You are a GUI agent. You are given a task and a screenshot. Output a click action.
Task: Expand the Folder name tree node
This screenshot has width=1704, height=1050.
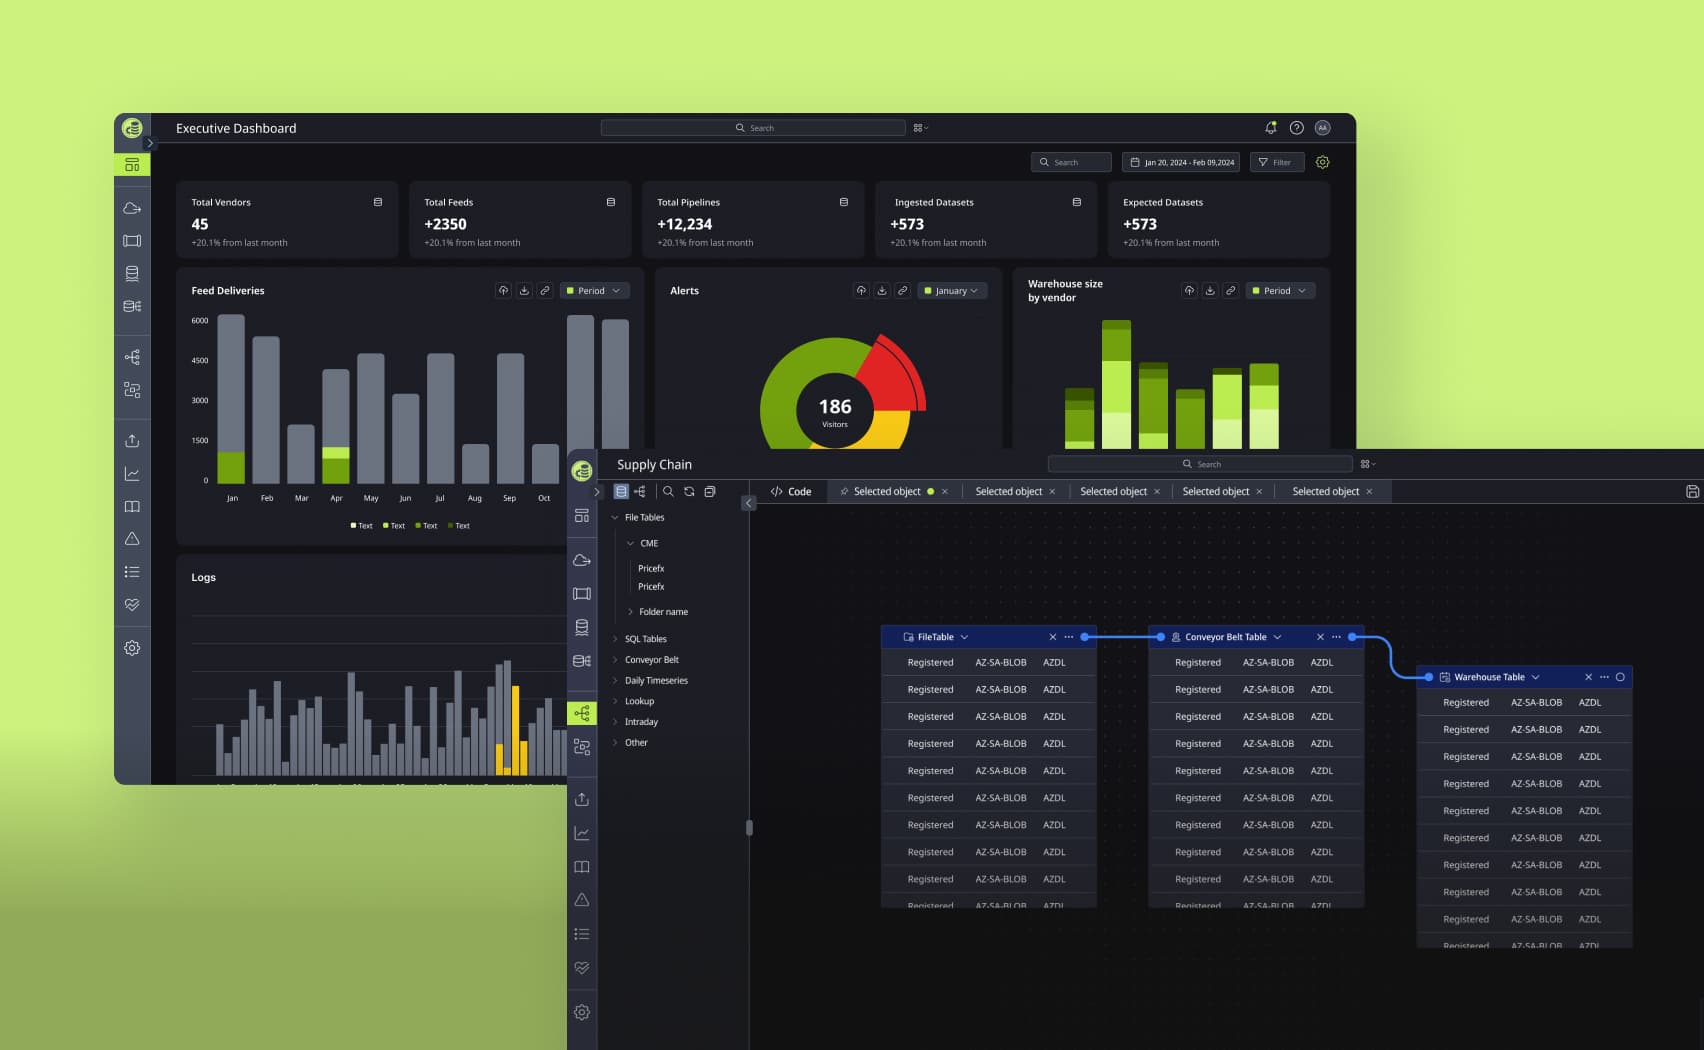(x=630, y=612)
